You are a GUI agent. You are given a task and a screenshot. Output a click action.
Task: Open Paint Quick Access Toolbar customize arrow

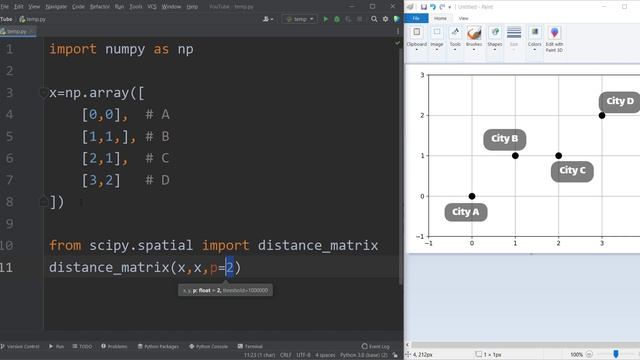click(x=450, y=7)
